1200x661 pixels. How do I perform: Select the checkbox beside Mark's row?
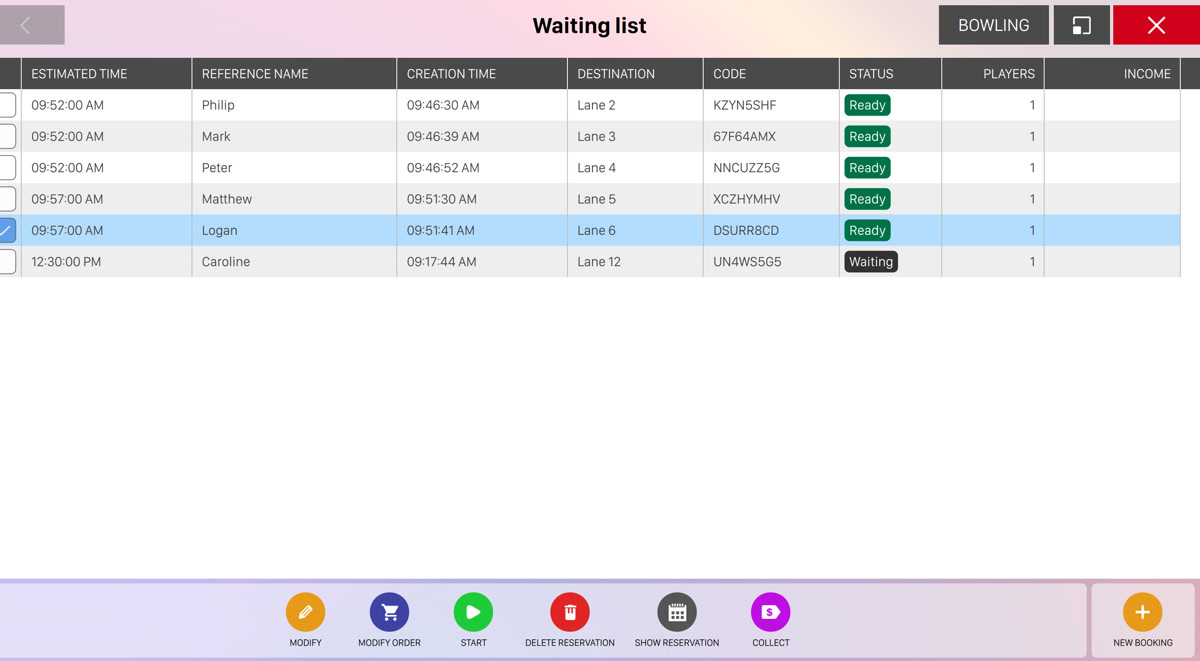[8, 136]
